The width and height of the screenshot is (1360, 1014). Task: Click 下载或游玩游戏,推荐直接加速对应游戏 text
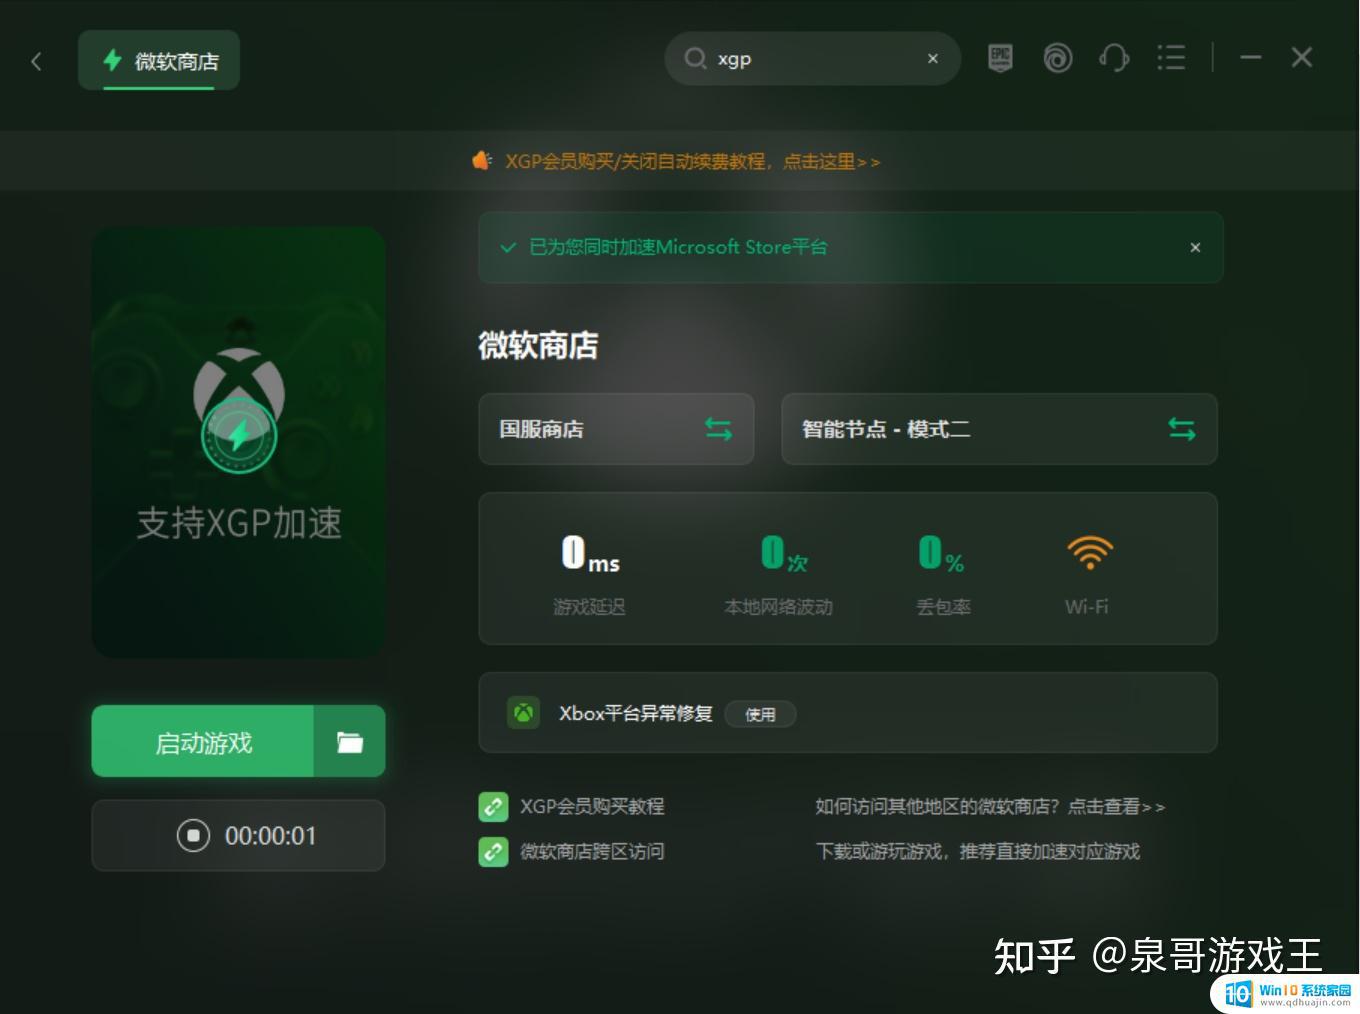pos(978,851)
